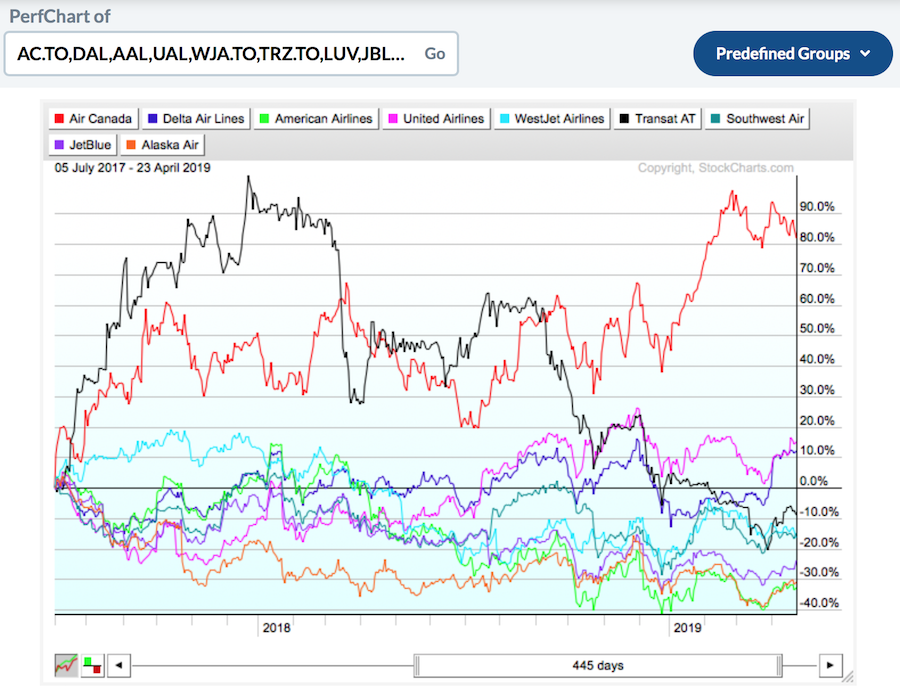Toggle Southwest Air legend button
Screen dimensions: 900x688
click(759, 119)
